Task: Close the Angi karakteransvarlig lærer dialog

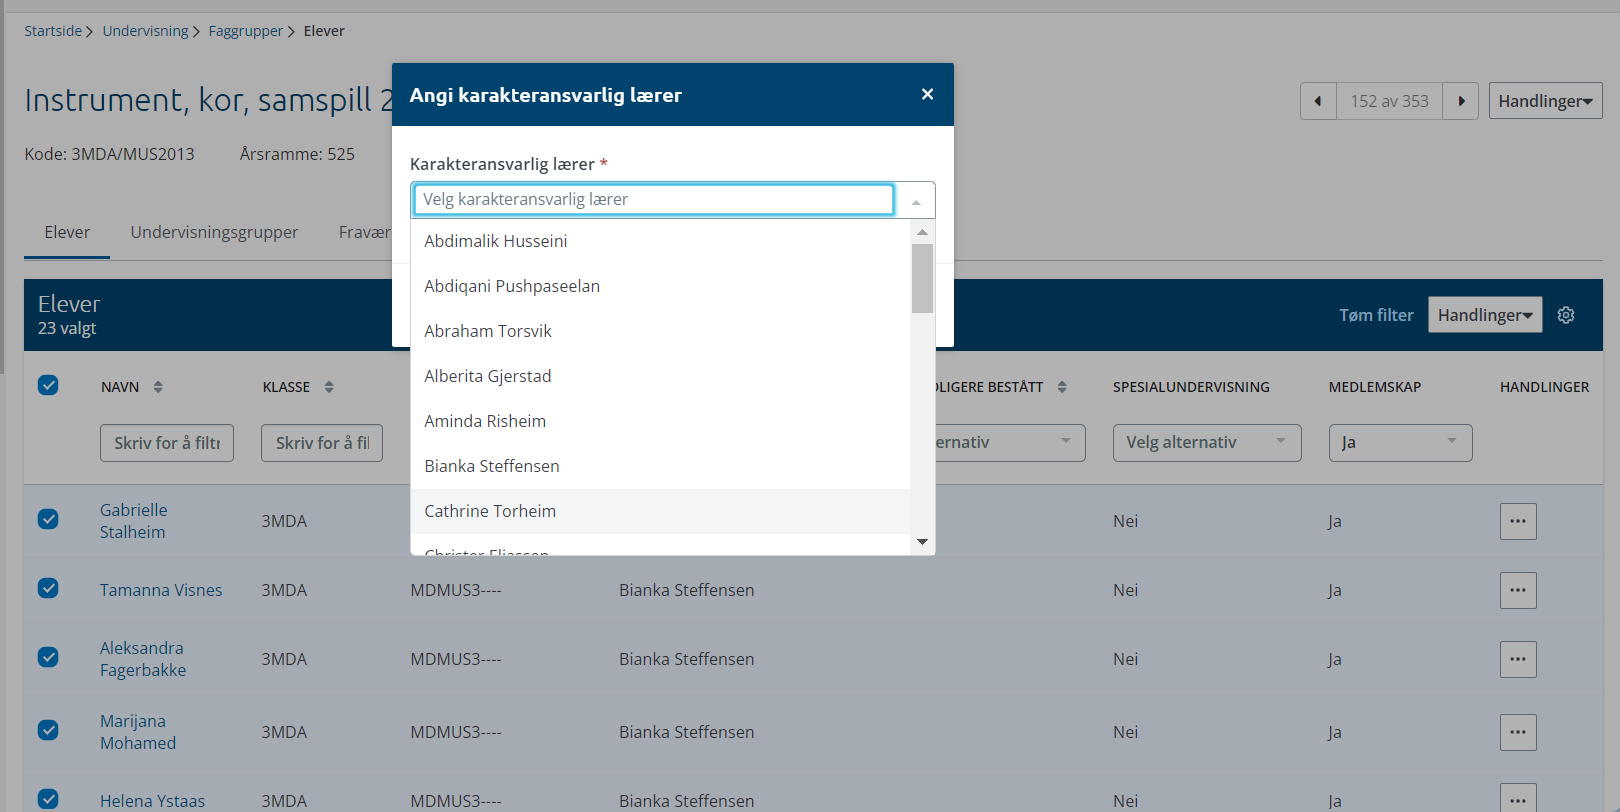Action: click(927, 94)
